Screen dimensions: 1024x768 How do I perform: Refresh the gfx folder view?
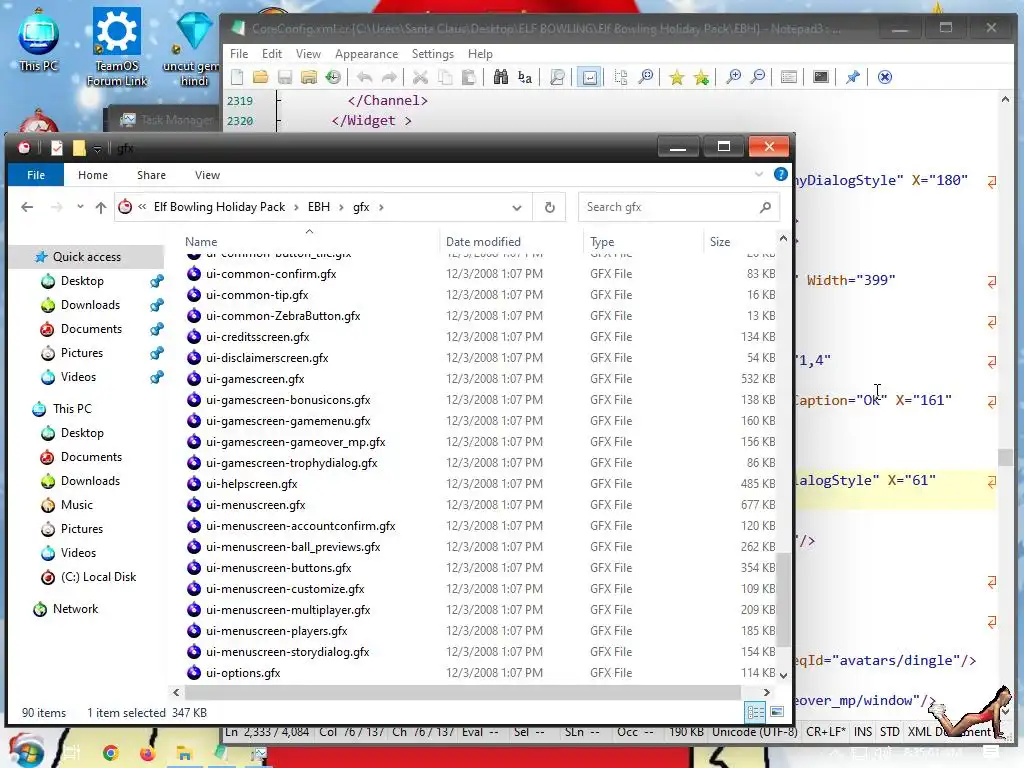click(x=550, y=207)
